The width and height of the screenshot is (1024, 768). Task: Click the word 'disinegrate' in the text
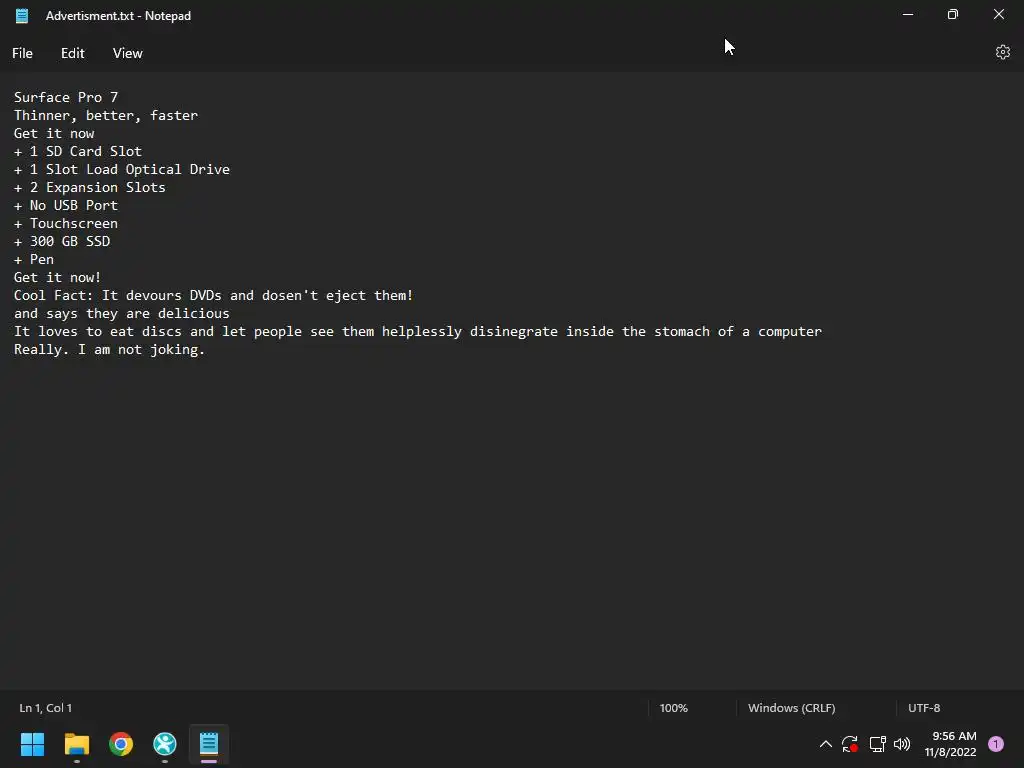click(x=514, y=332)
